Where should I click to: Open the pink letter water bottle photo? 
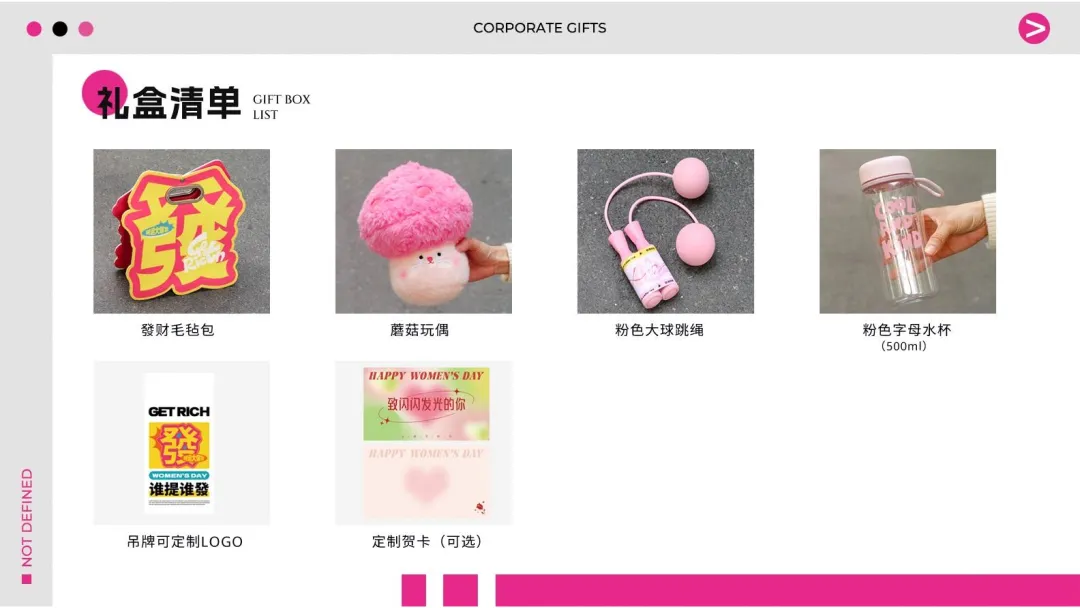[x=908, y=231]
